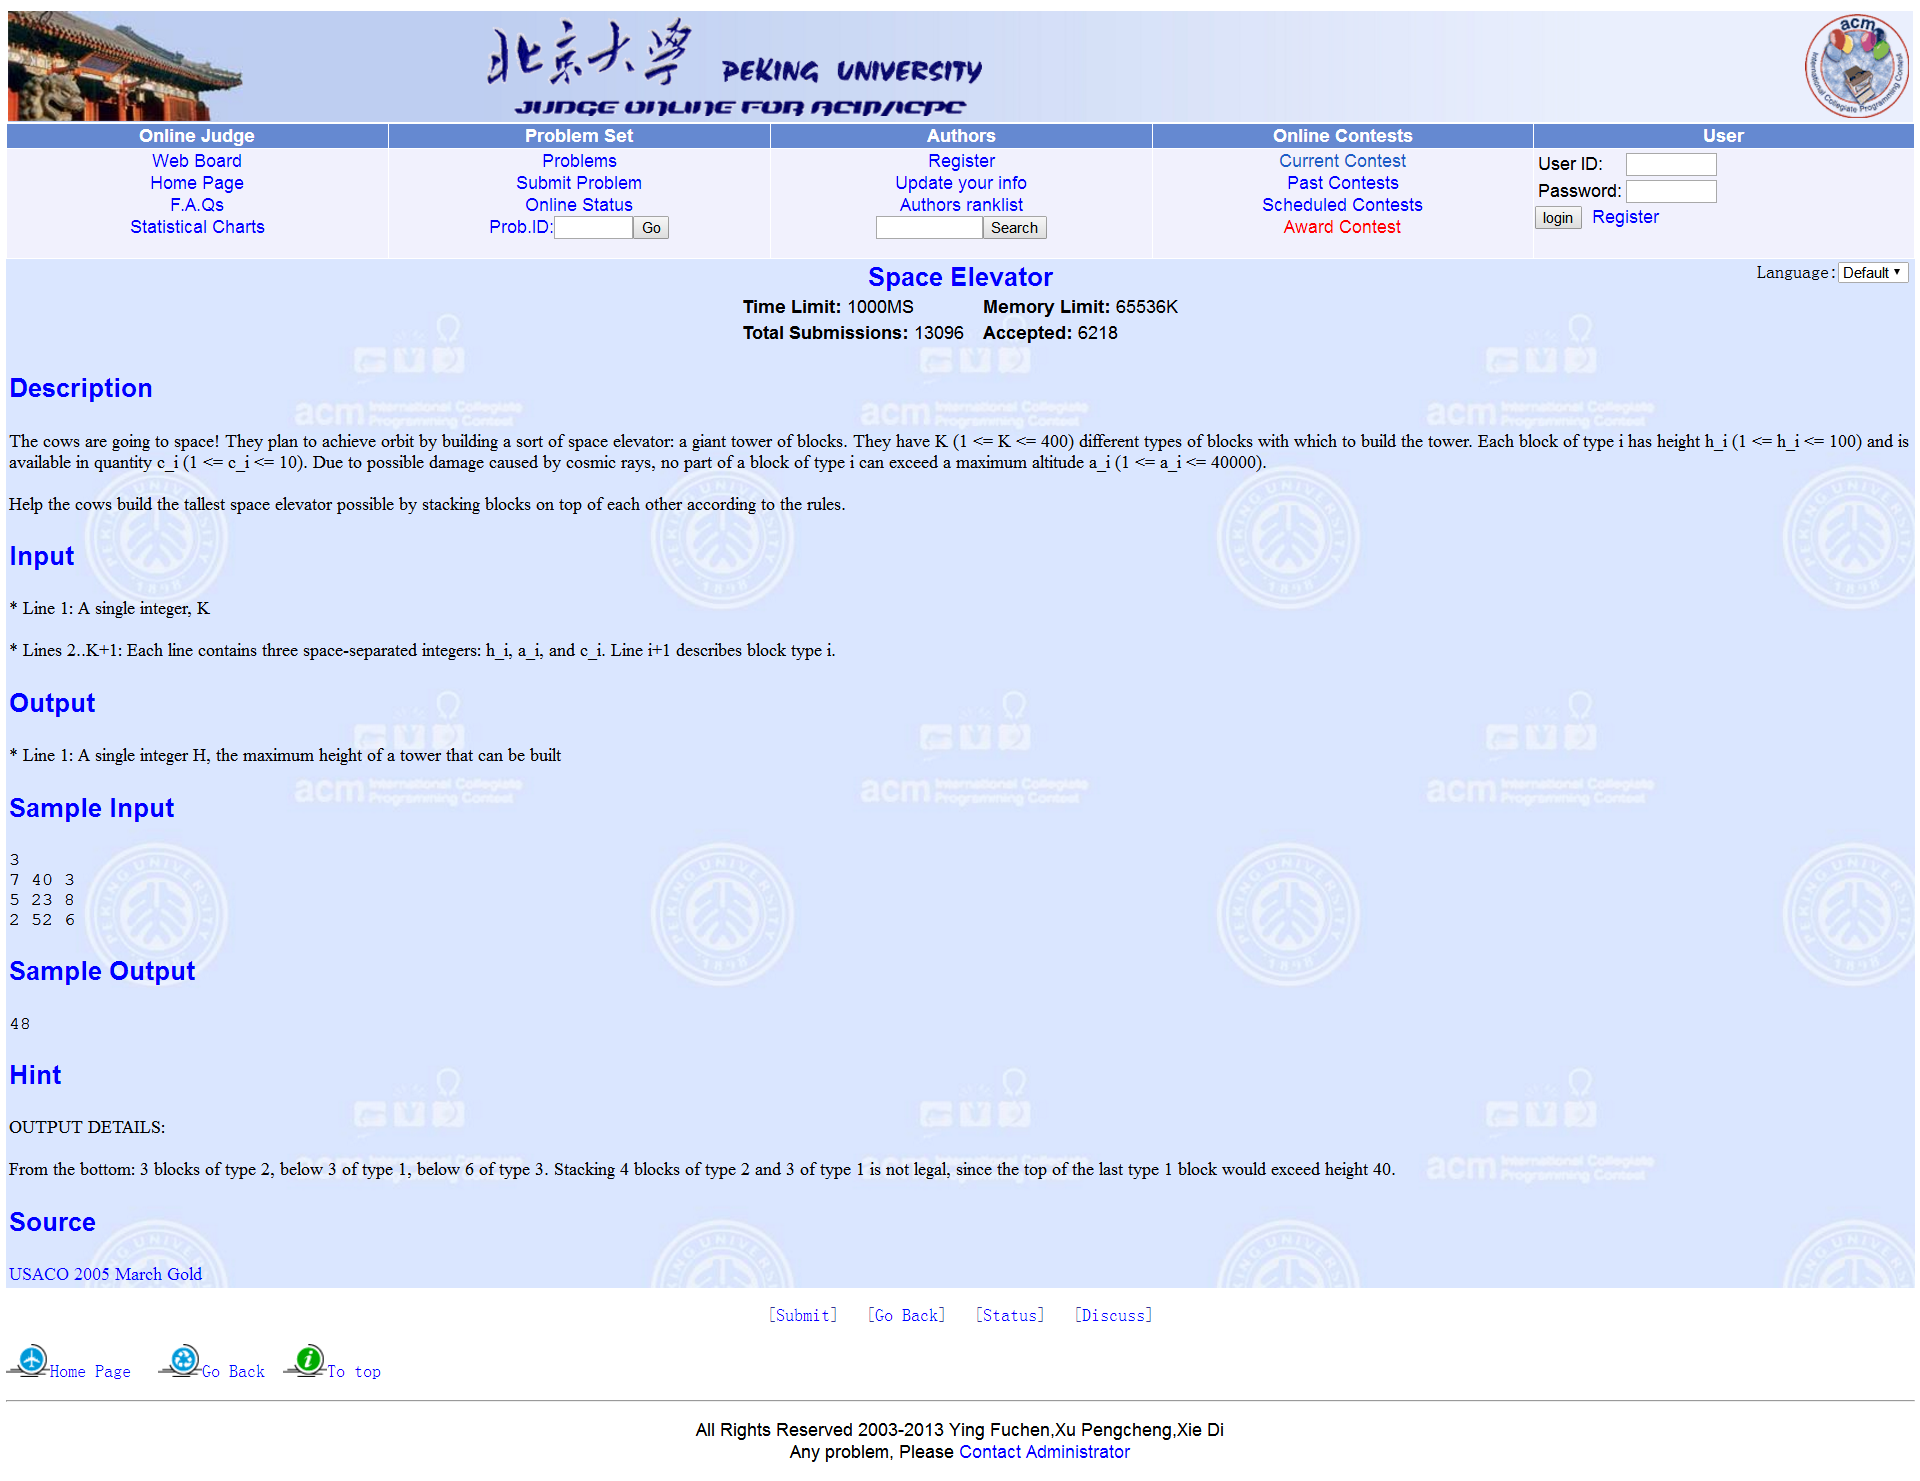Screen dimensions: 1920x1481
Task: Check the Online Status page
Action: coord(579,205)
